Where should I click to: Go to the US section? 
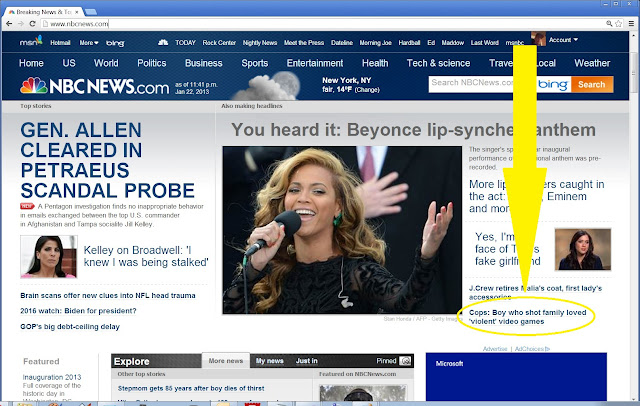(x=69, y=63)
